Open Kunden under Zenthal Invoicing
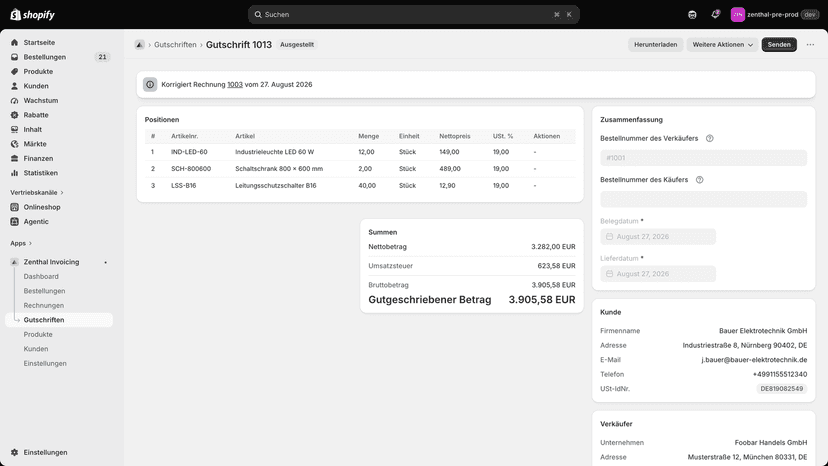The image size is (828, 466). [36, 349]
